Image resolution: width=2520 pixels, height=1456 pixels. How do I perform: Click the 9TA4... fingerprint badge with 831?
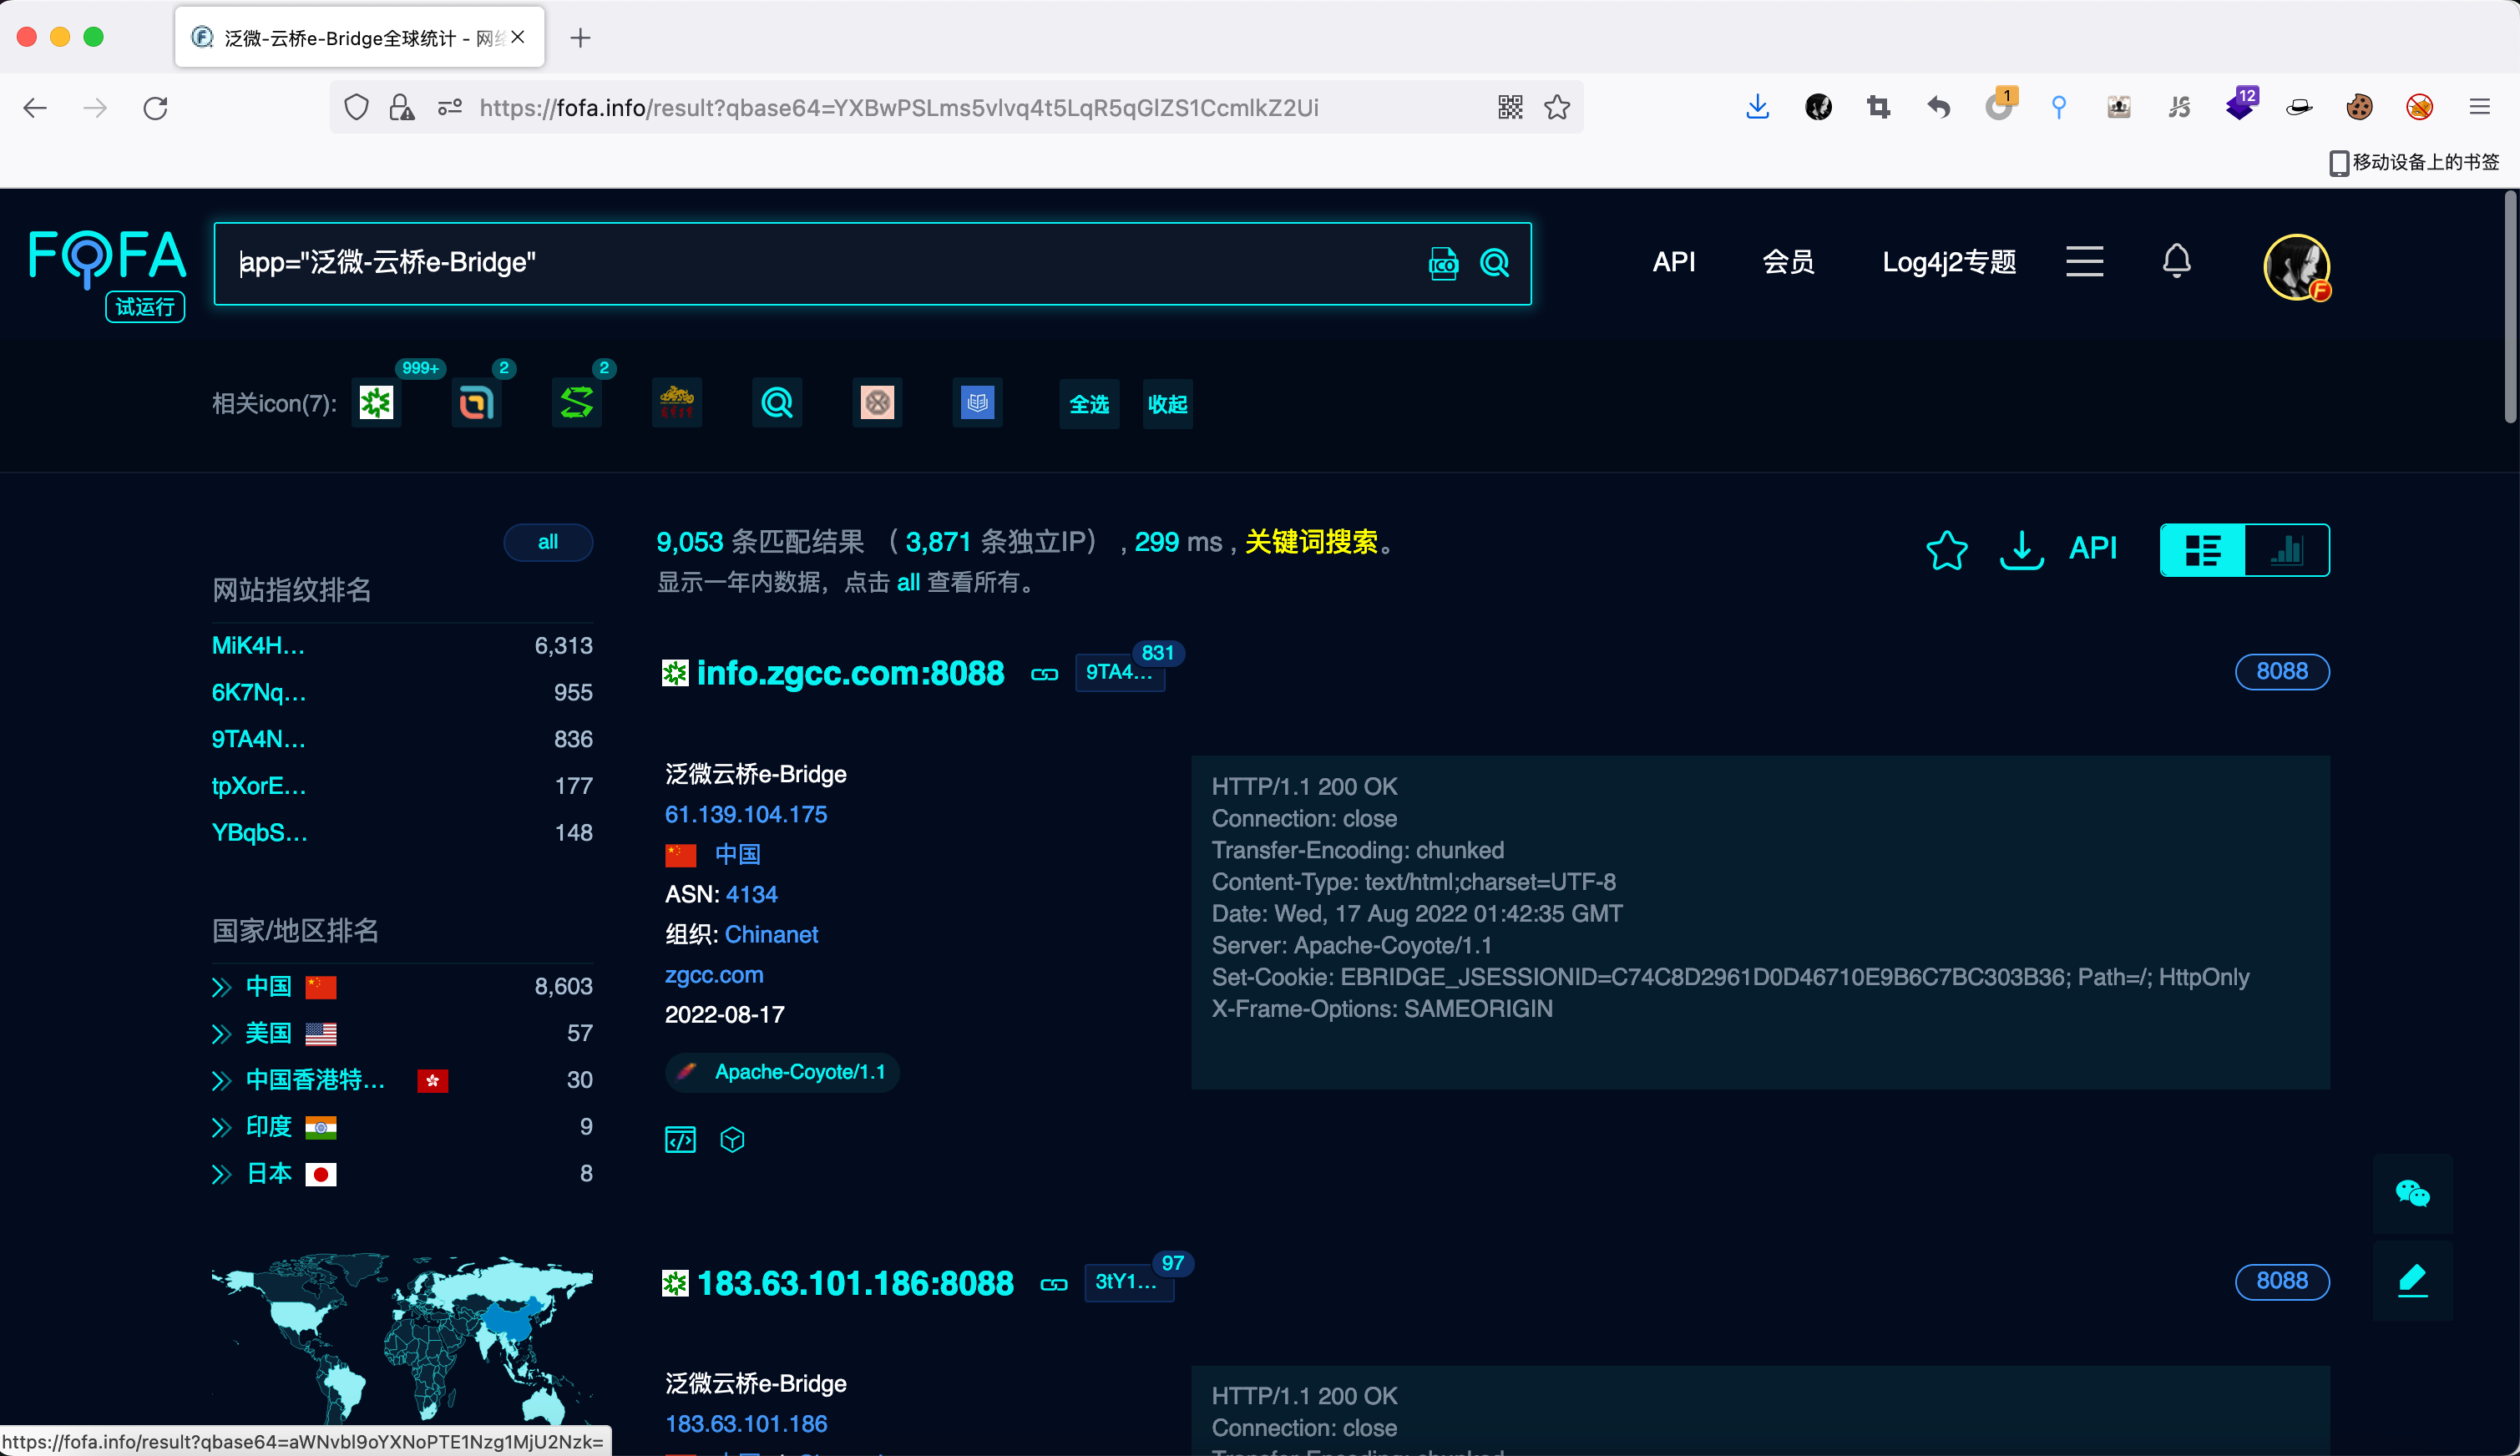tap(1119, 673)
